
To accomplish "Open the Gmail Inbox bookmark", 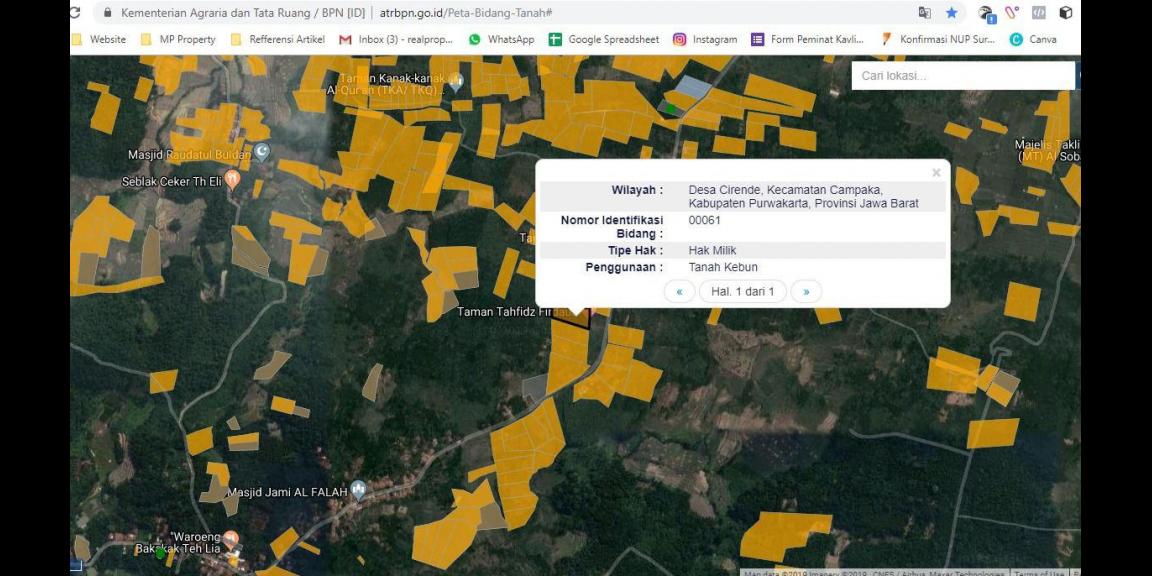I will [396, 40].
